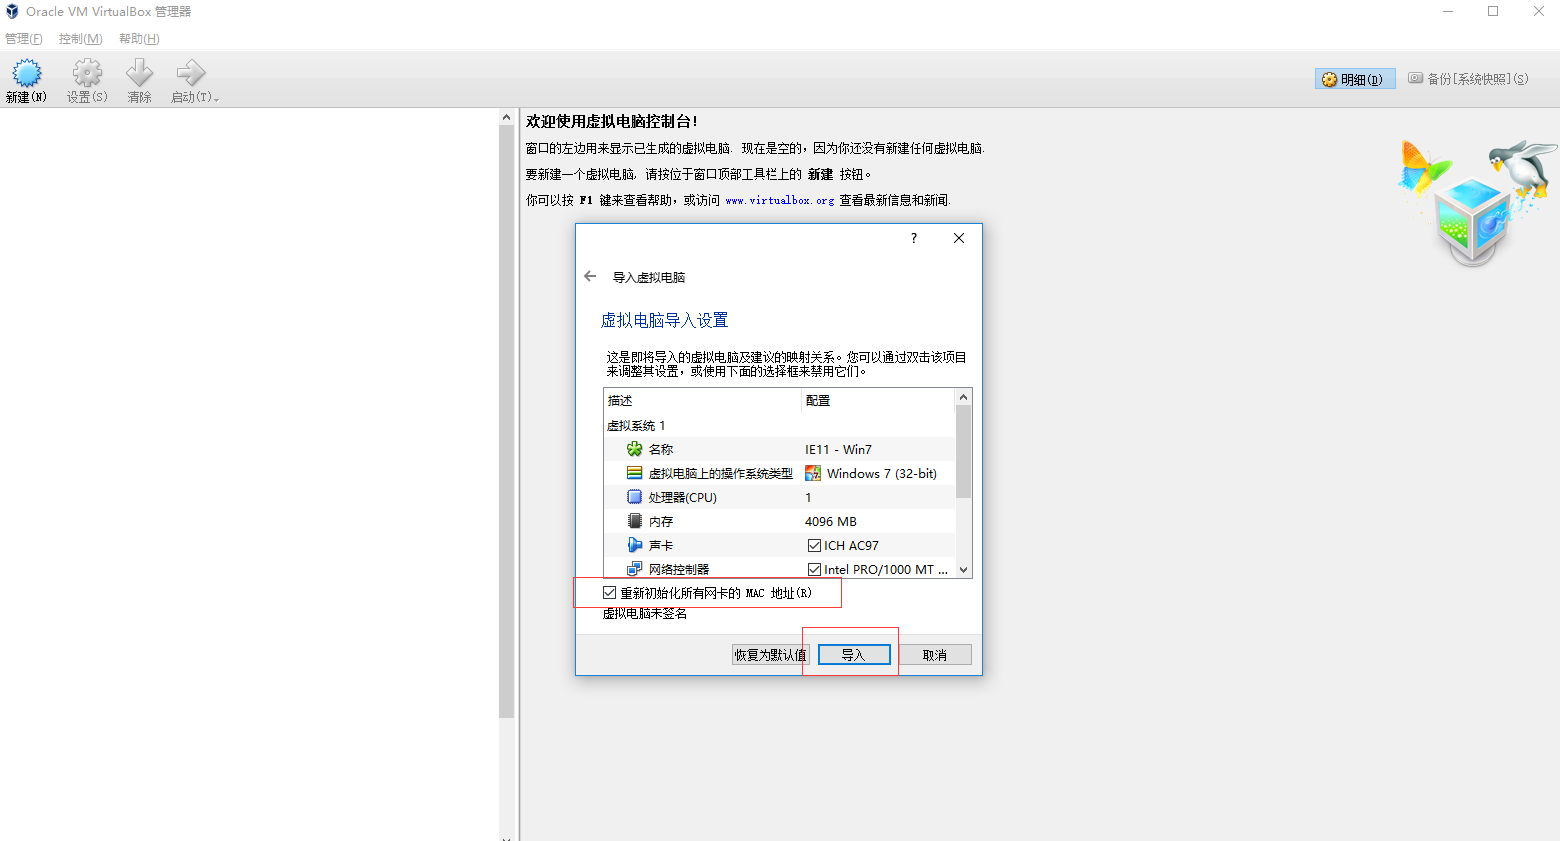Select the clover icon beside 名称

(x=634, y=449)
